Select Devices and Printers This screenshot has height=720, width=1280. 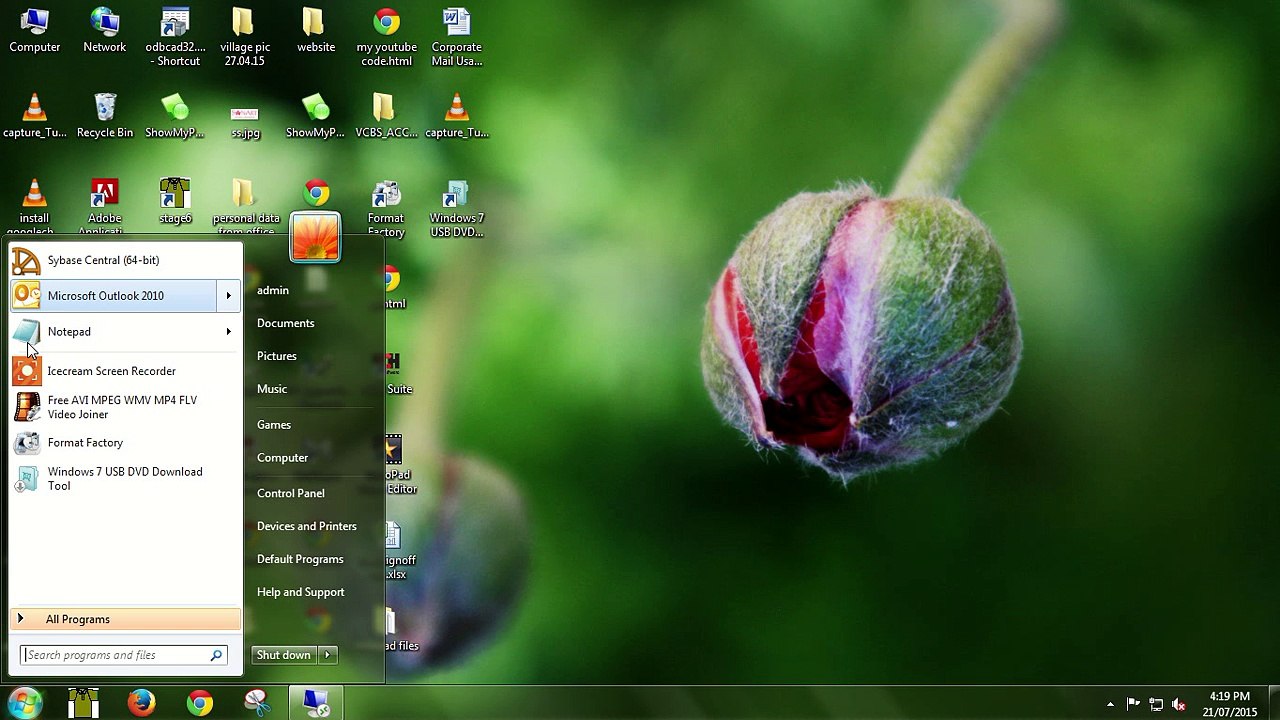(307, 526)
